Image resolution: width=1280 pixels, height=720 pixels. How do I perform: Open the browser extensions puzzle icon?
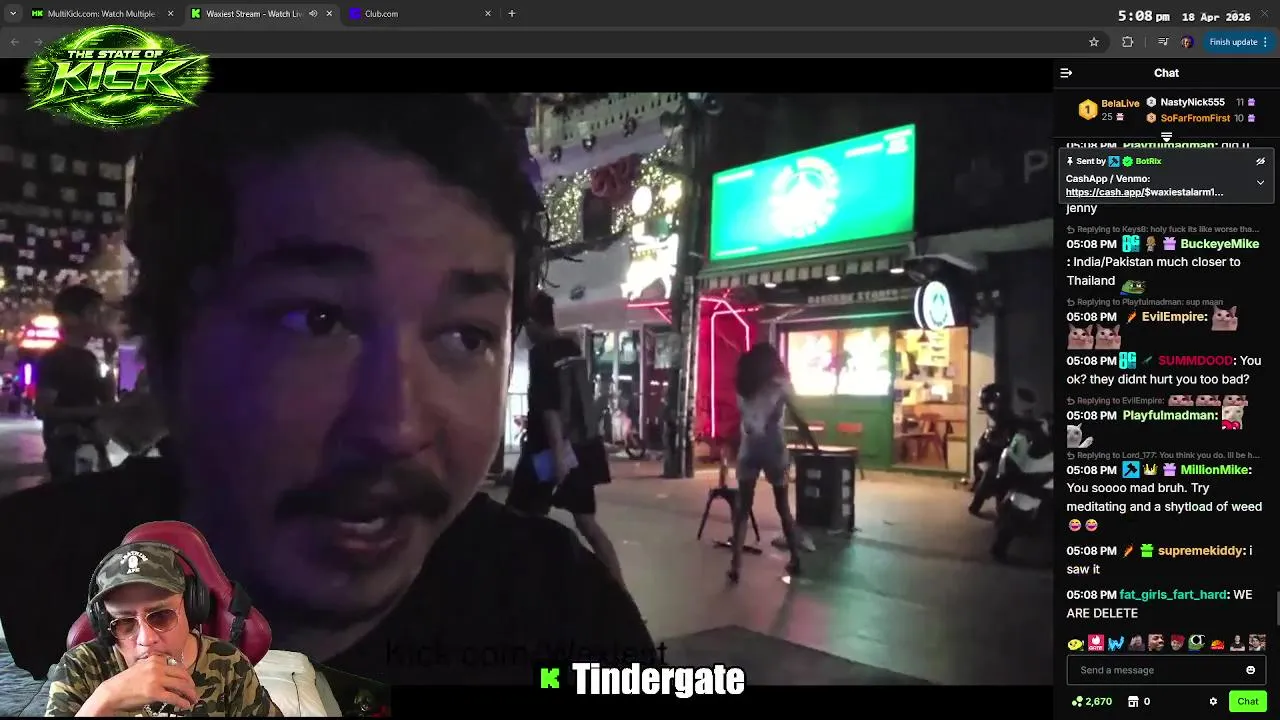[x=1128, y=42]
